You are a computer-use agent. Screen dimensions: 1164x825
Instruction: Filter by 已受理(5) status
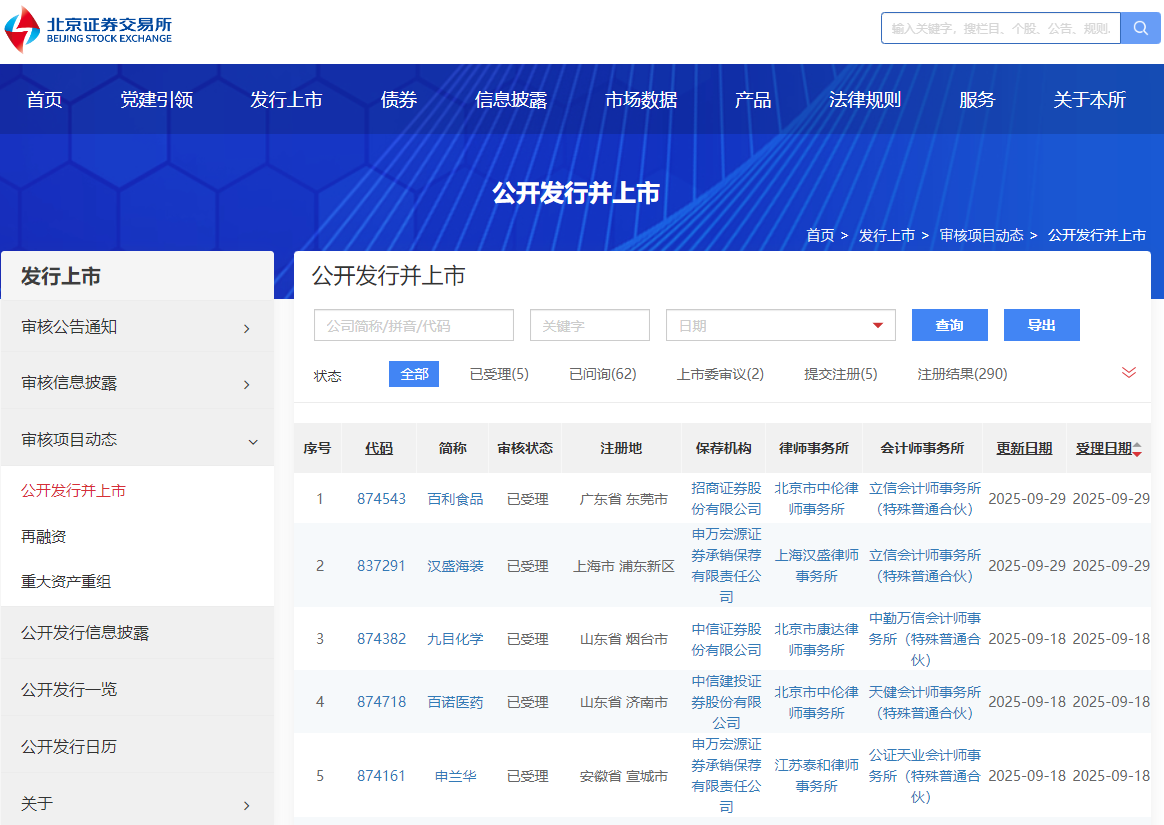pyautogui.click(x=499, y=374)
